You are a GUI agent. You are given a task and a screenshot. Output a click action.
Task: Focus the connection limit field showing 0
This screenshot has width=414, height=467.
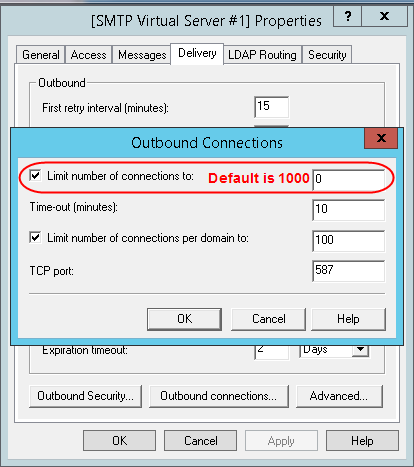pyautogui.click(x=349, y=179)
